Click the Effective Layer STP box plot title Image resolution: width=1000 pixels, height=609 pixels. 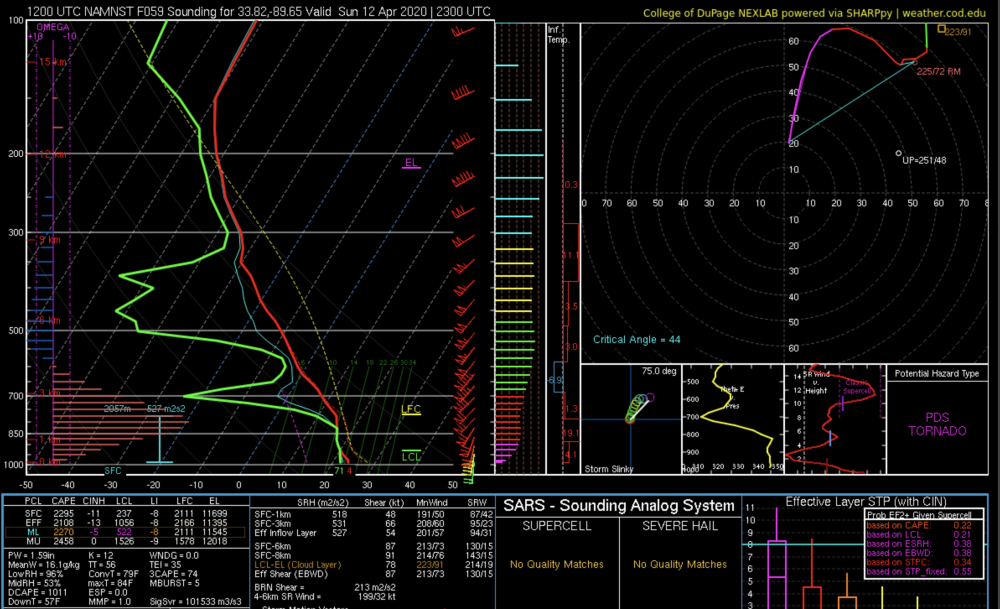point(870,501)
